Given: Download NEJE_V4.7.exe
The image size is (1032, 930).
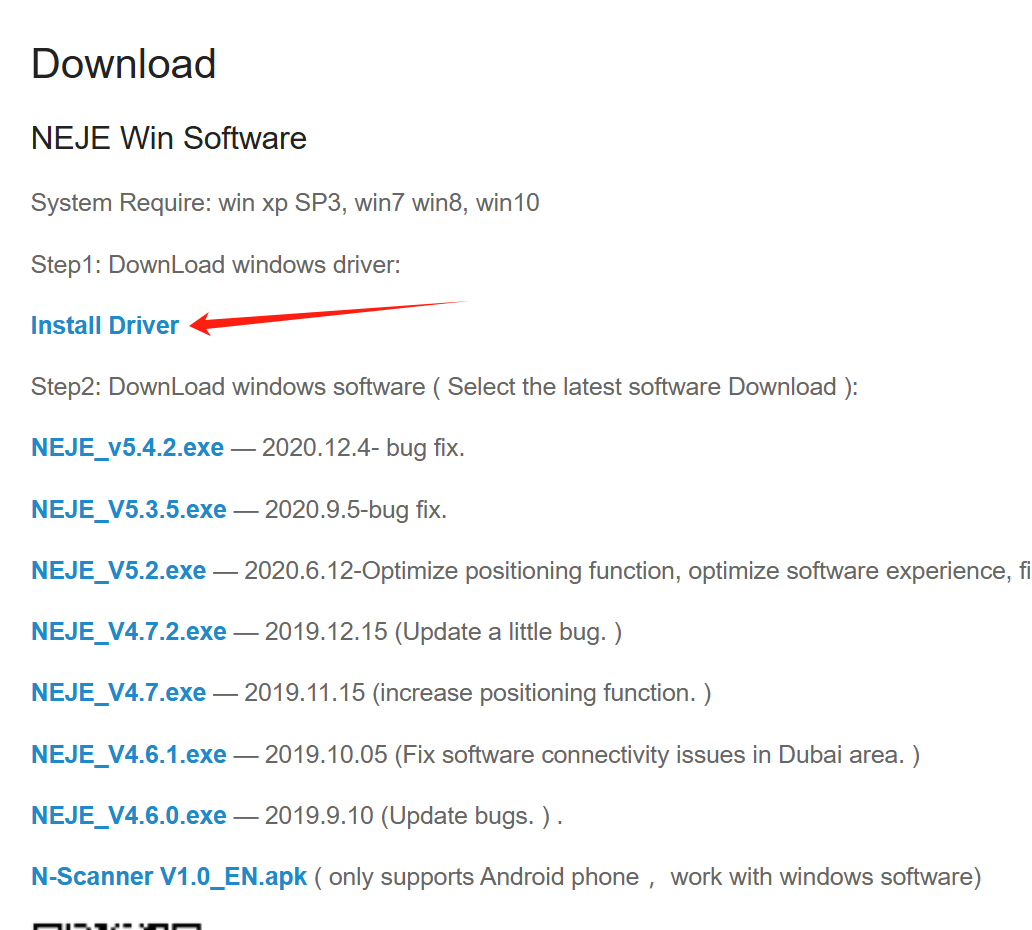Looking at the screenshot, I should coord(118,693).
